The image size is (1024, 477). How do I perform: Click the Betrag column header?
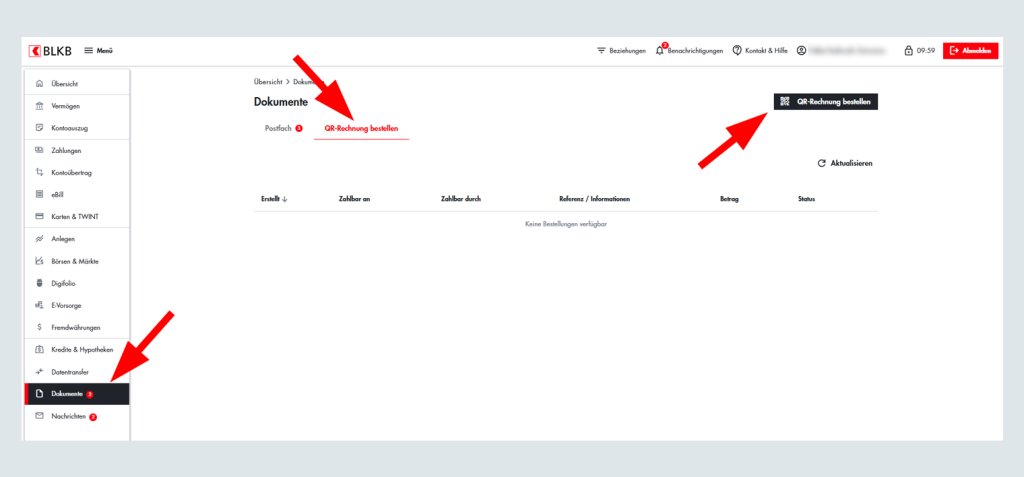(x=729, y=199)
